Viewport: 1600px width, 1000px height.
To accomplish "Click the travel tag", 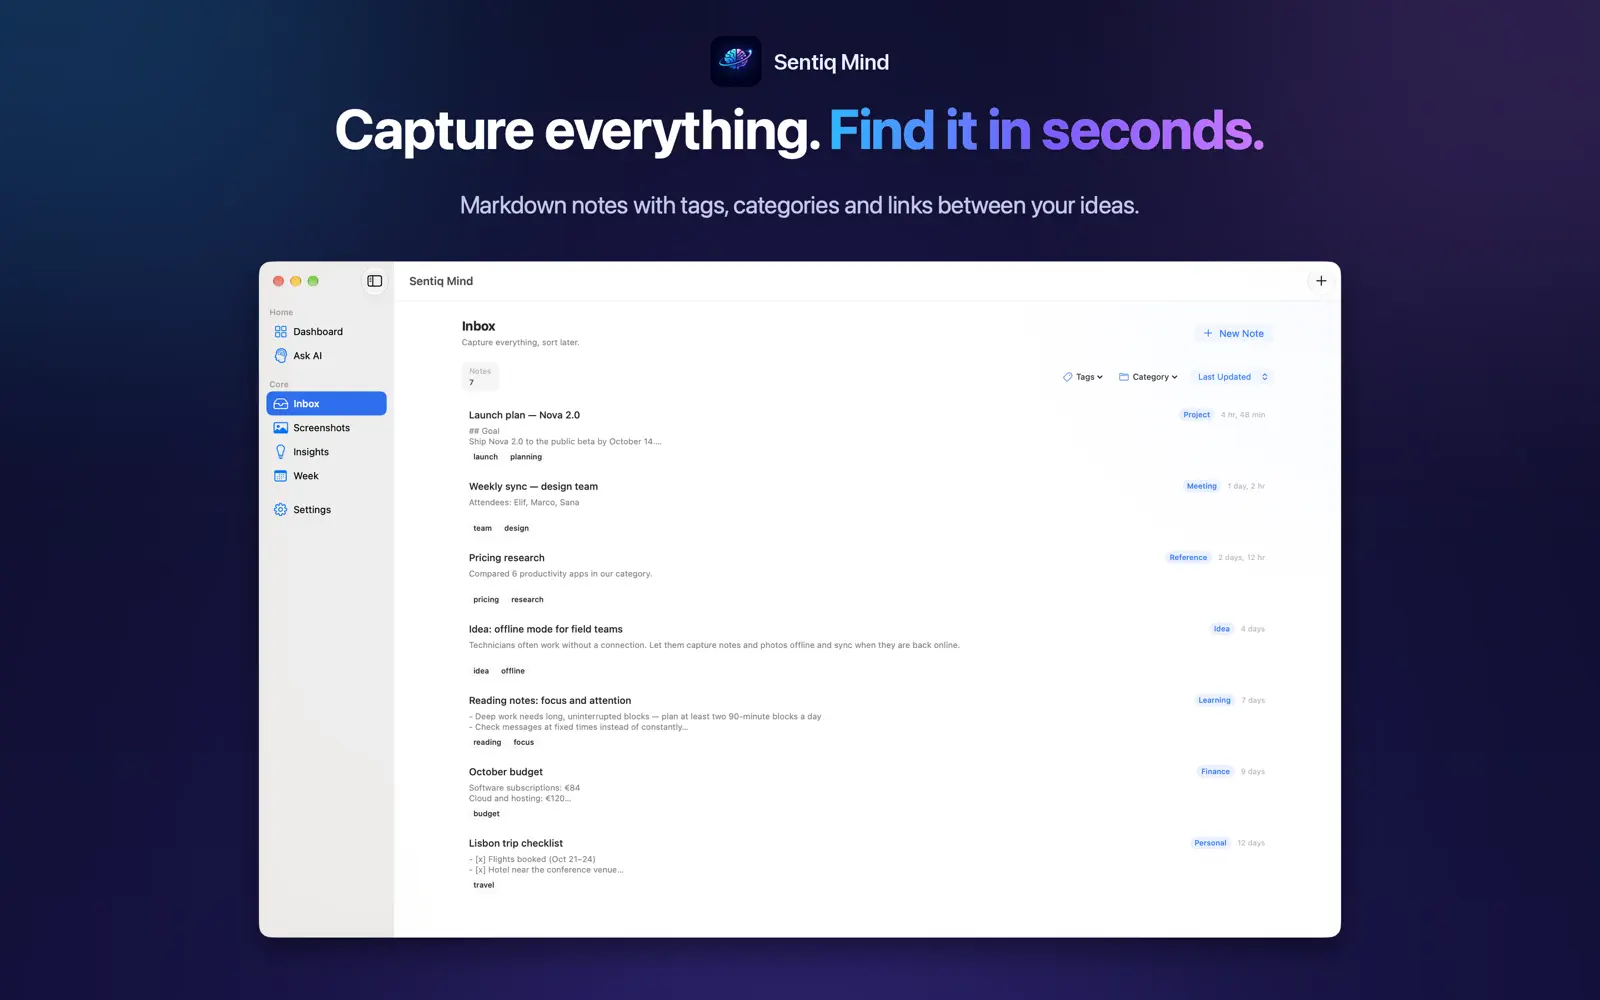I will coord(484,885).
